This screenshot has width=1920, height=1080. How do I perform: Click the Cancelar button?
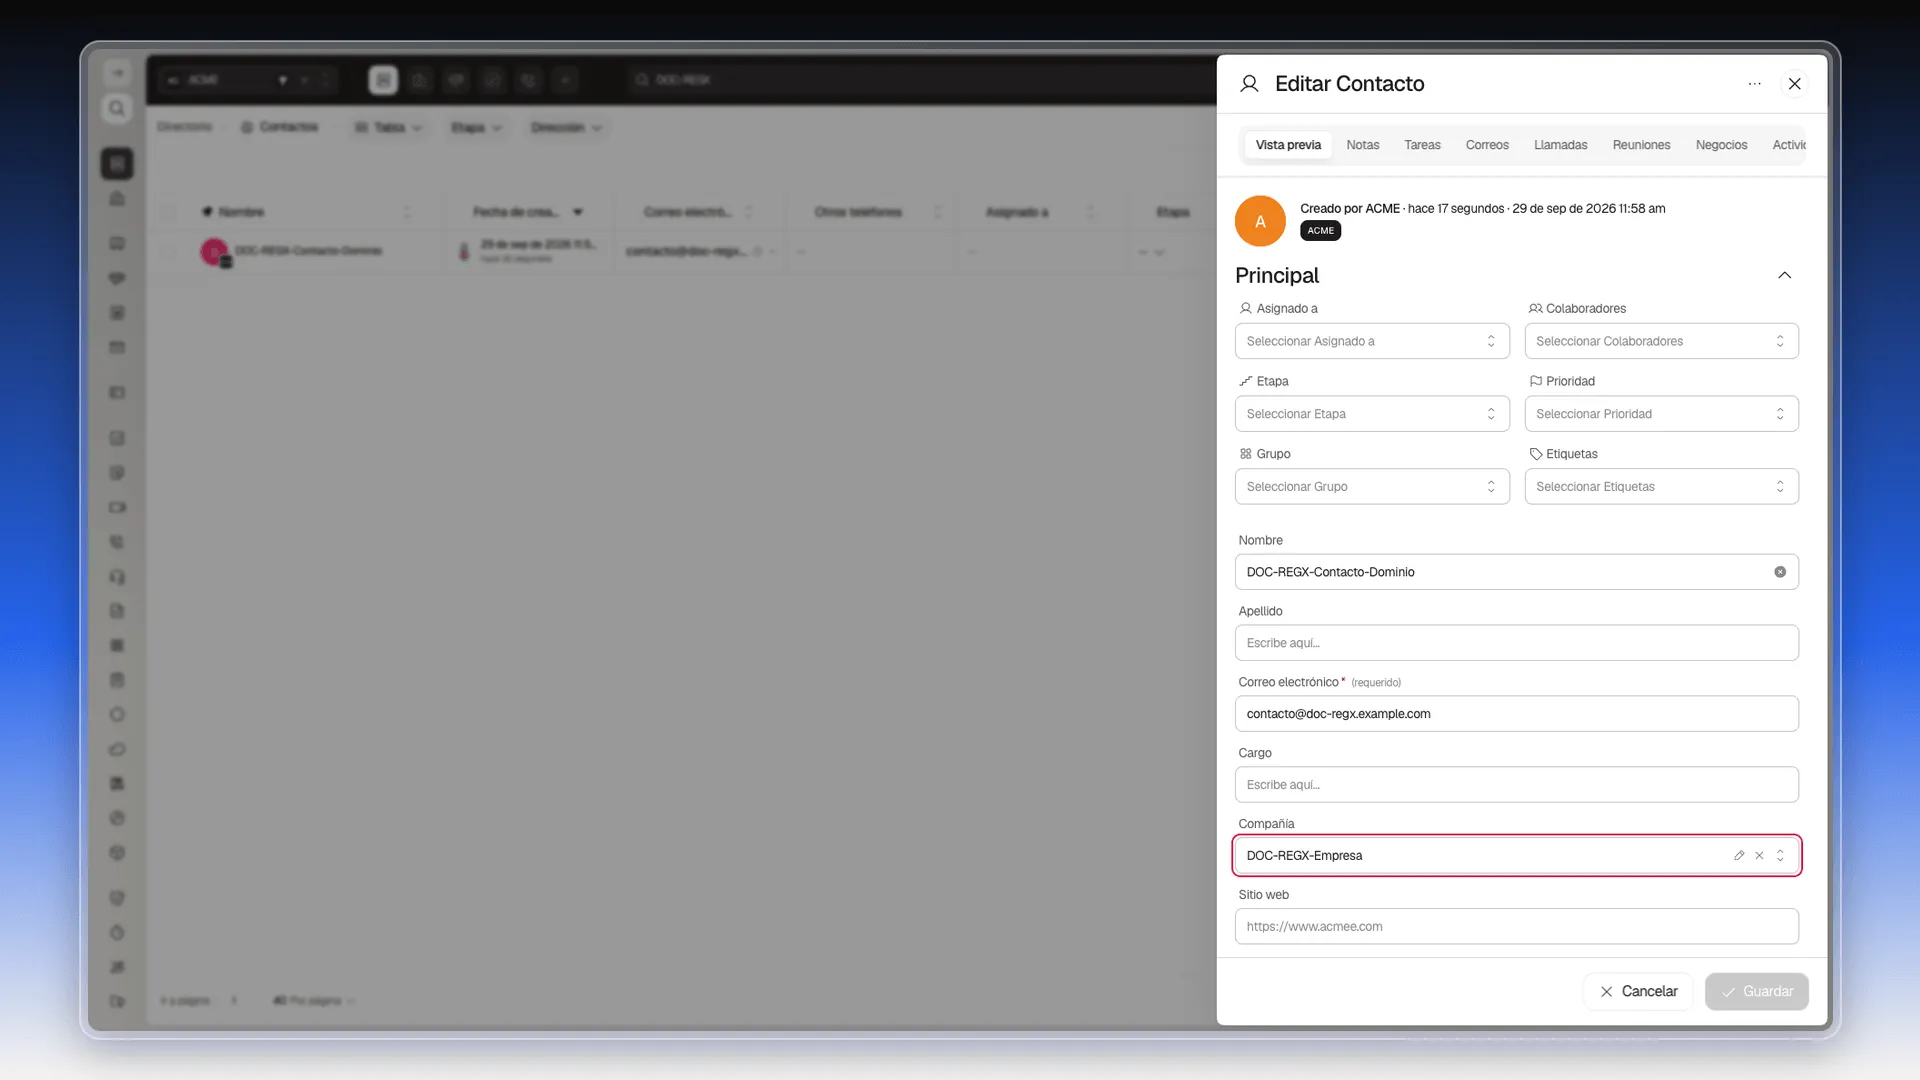point(1638,992)
